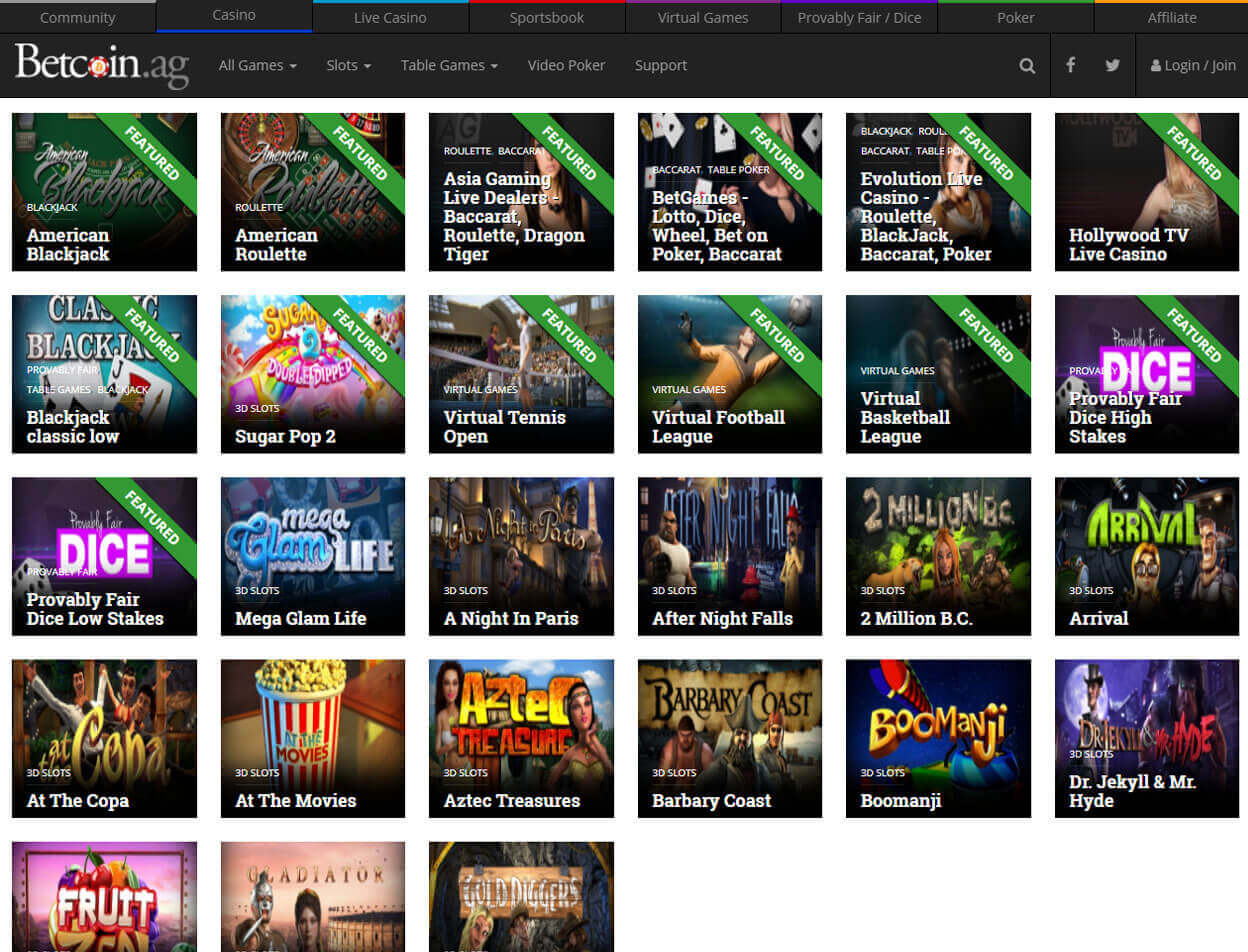The image size is (1248, 952).
Task: Open the At The Movies slot
Action: [x=313, y=738]
